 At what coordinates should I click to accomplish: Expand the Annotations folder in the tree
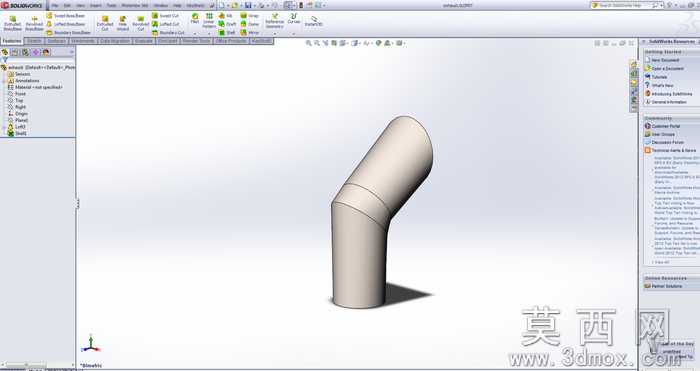click(4, 81)
